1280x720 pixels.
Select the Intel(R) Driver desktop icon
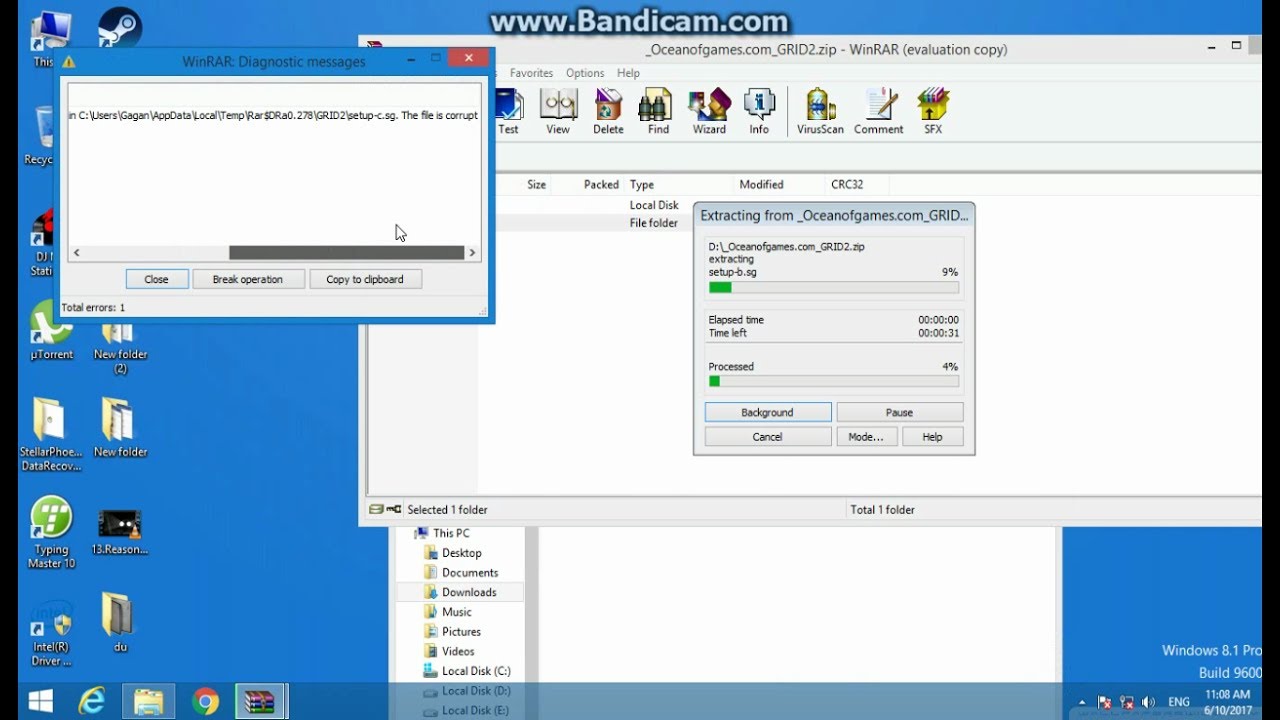coord(51,634)
